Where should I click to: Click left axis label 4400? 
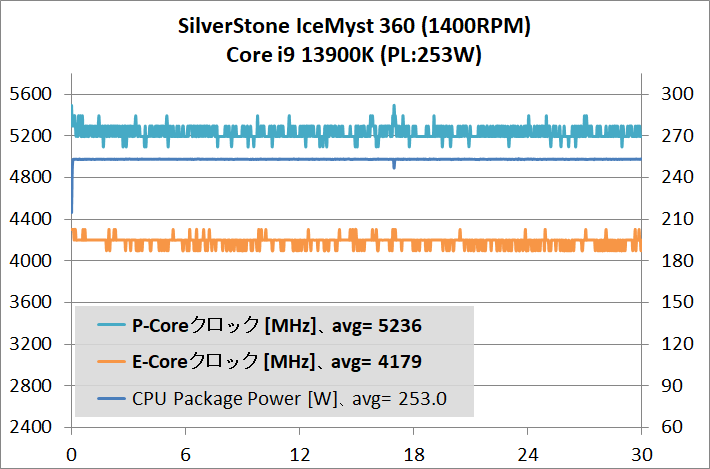coord(31,219)
